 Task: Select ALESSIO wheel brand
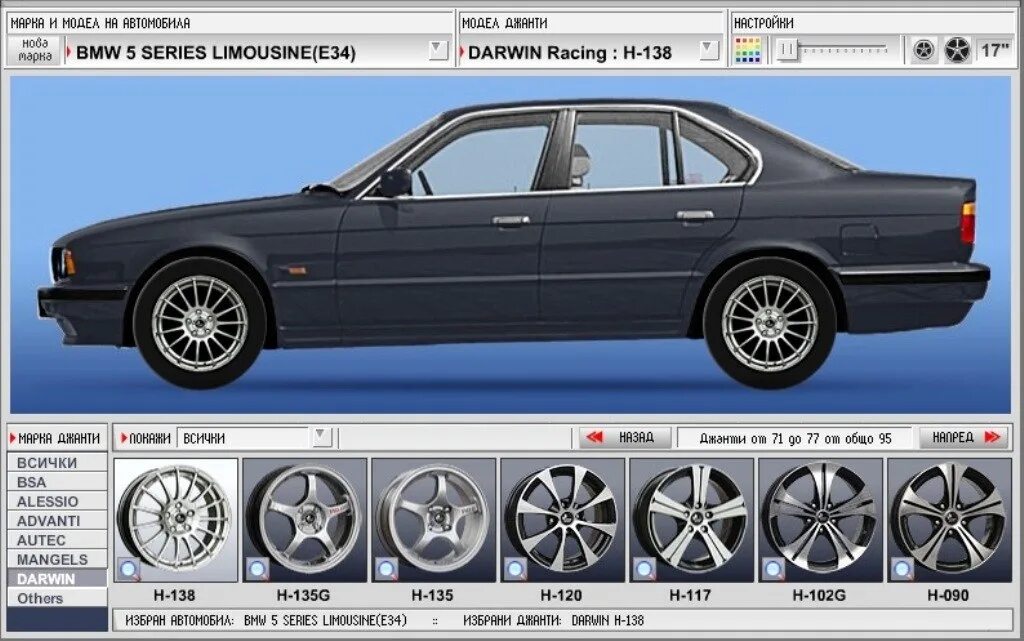[57, 501]
